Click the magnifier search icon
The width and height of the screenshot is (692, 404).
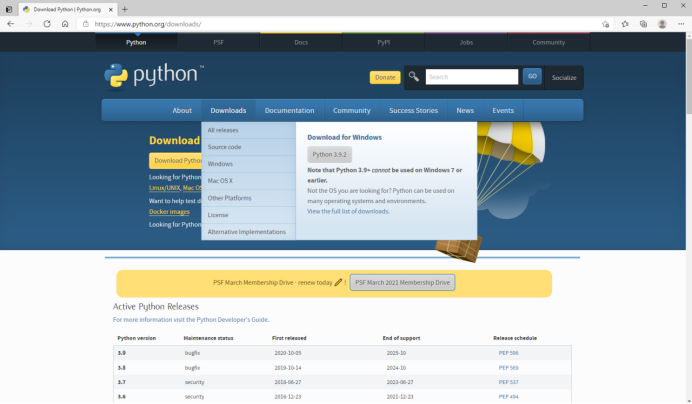414,76
